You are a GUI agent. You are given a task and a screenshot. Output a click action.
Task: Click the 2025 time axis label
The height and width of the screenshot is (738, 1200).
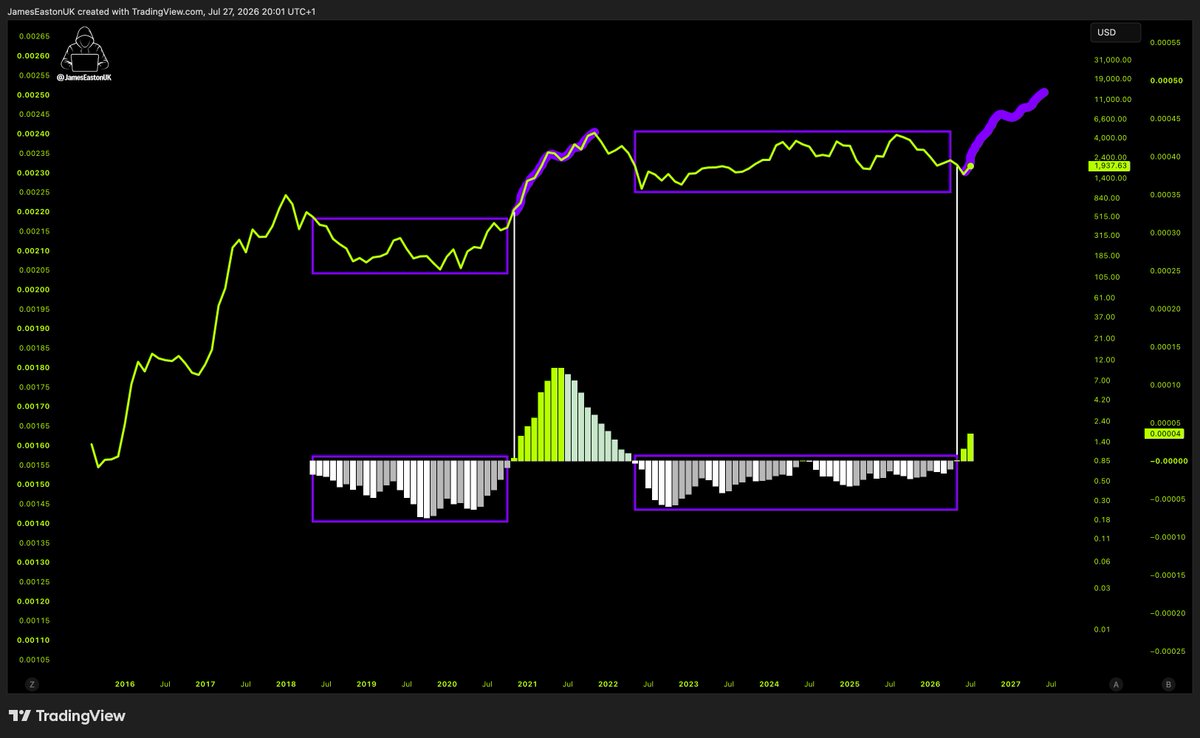tap(849, 684)
